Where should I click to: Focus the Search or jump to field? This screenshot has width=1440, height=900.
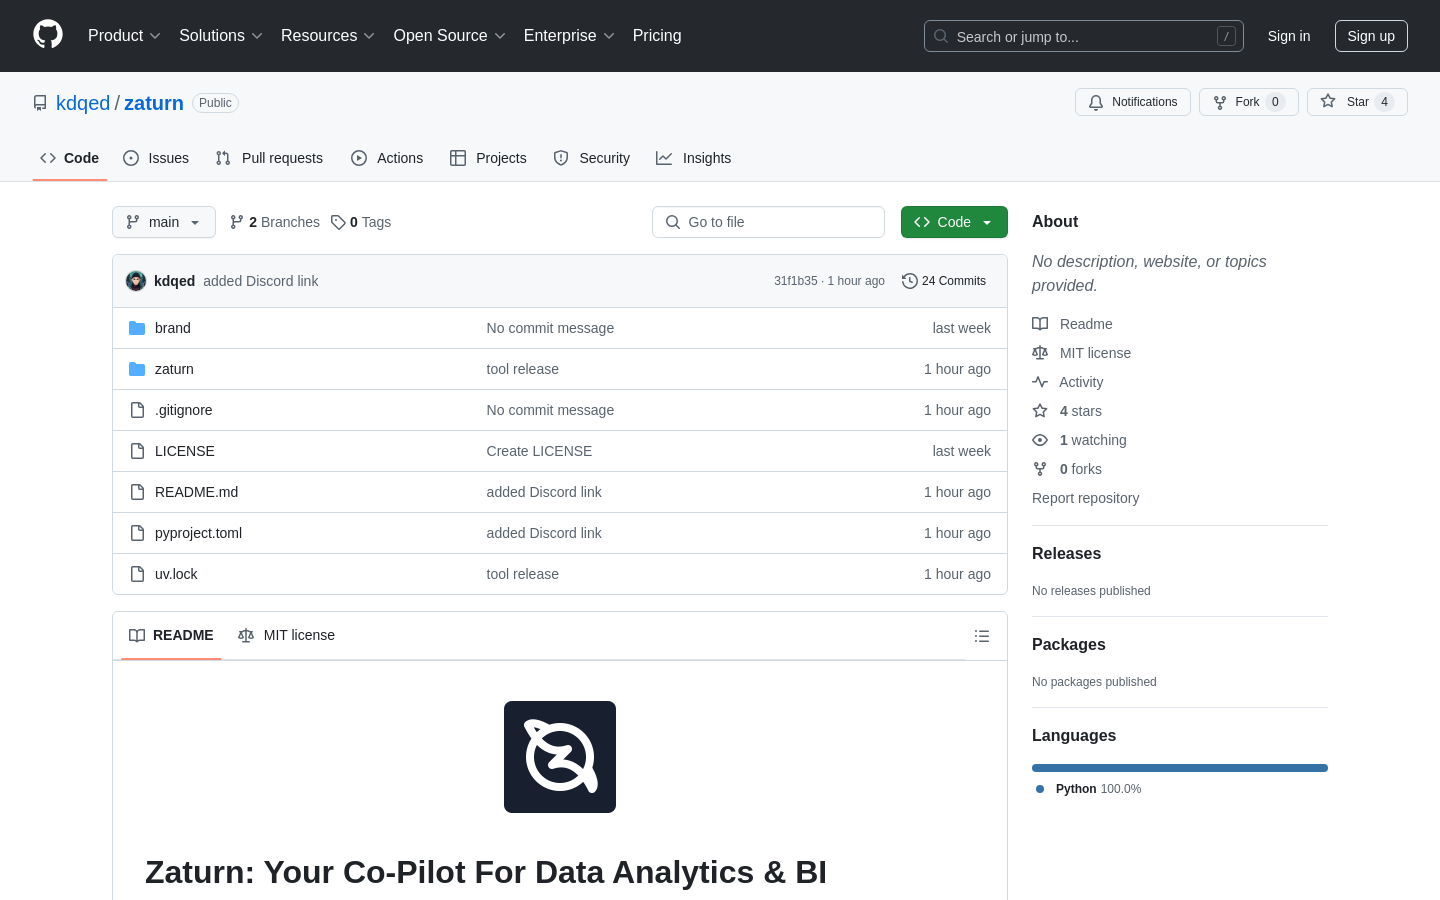pos(1084,36)
